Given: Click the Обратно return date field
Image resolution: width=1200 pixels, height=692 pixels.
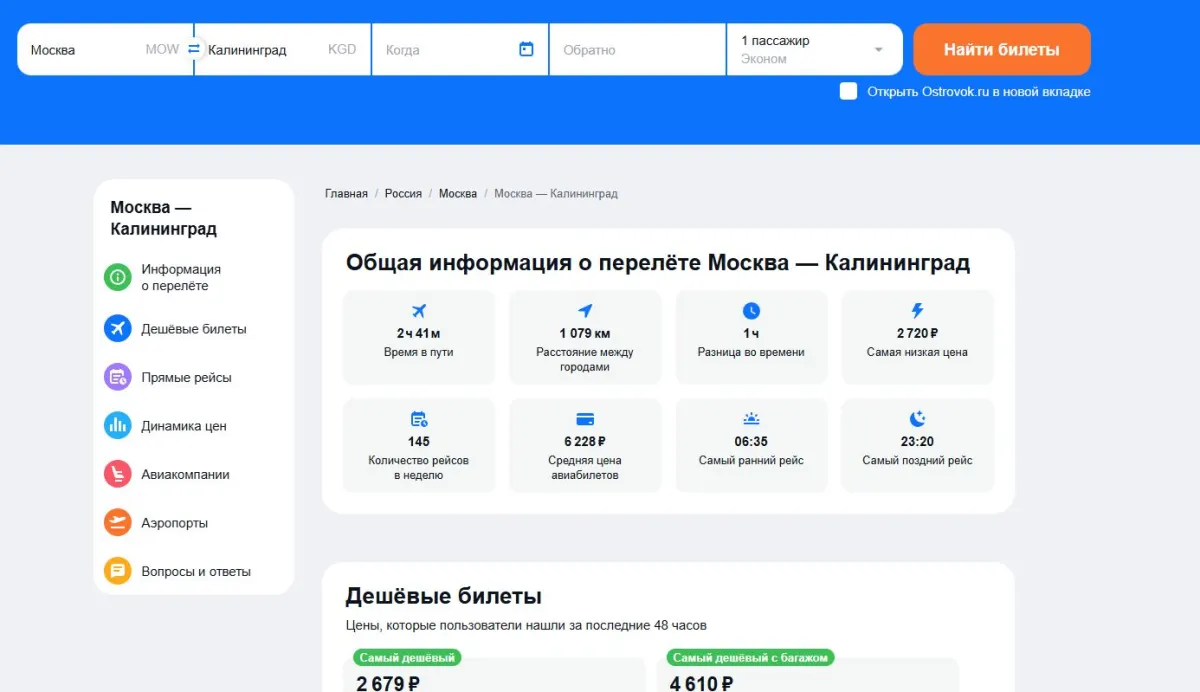Looking at the screenshot, I should 637,49.
